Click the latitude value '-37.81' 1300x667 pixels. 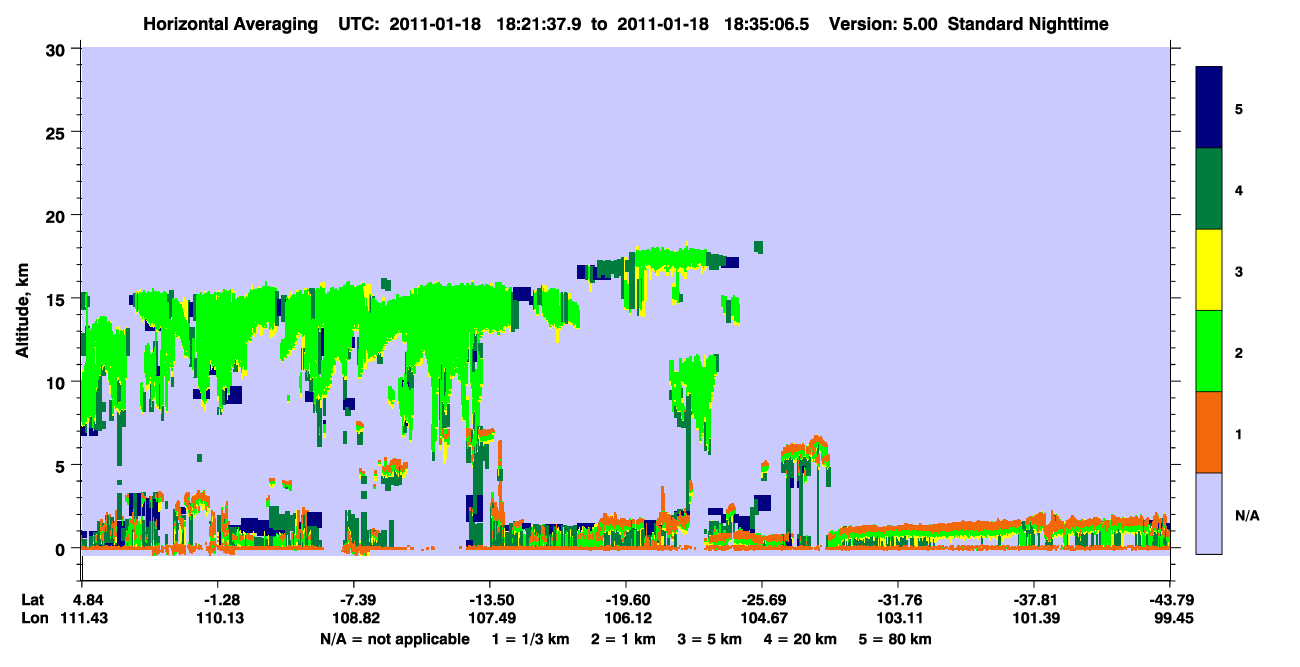click(x=1034, y=600)
